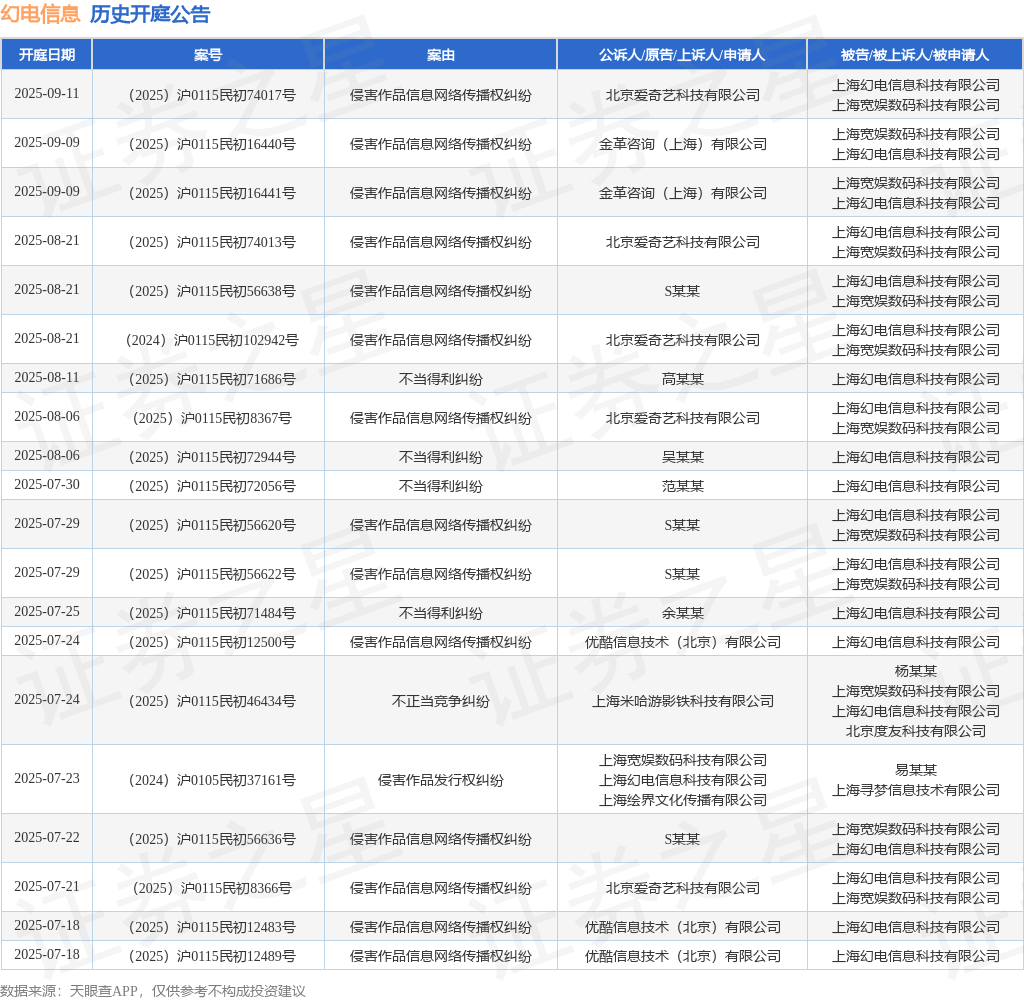The height and width of the screenshot is (1000, 1024).
Task: Click 北京爱奇艺科技有限公司 in the 8366号 row
Action: pyautogui.click(x=682, y=888)
